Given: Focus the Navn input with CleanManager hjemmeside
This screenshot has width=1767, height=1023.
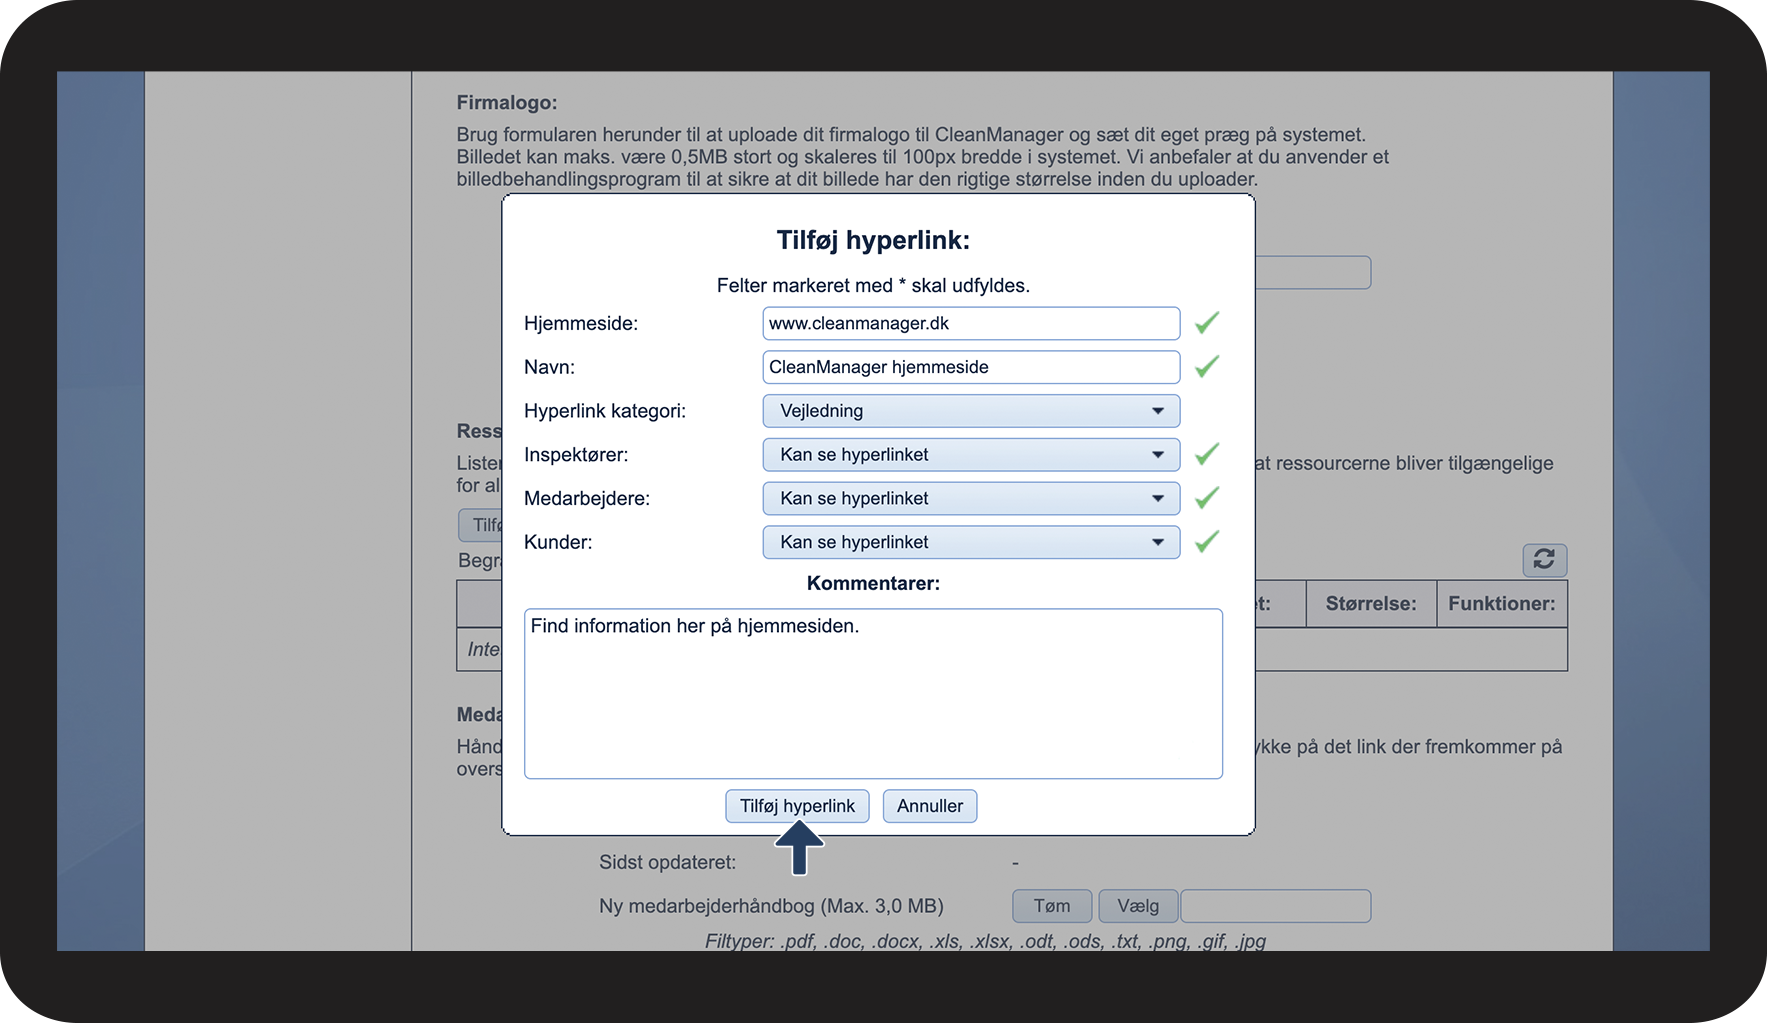Looking at the screenshot, I should 971,367.
